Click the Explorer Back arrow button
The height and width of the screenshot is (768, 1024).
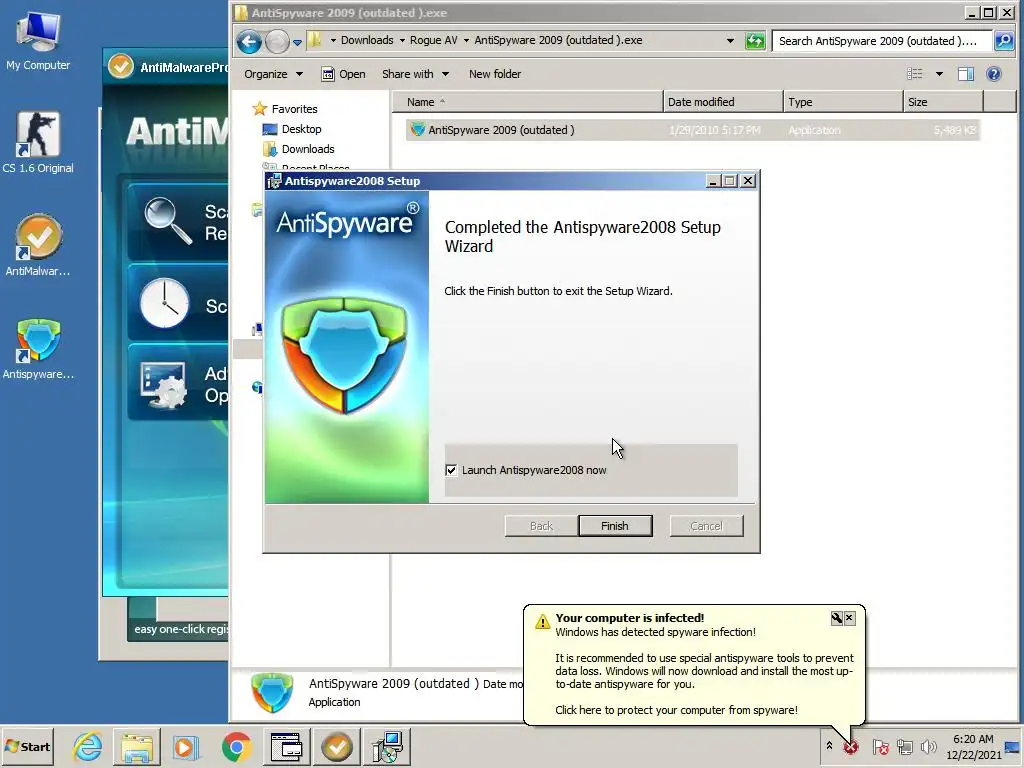click(249, 42)
